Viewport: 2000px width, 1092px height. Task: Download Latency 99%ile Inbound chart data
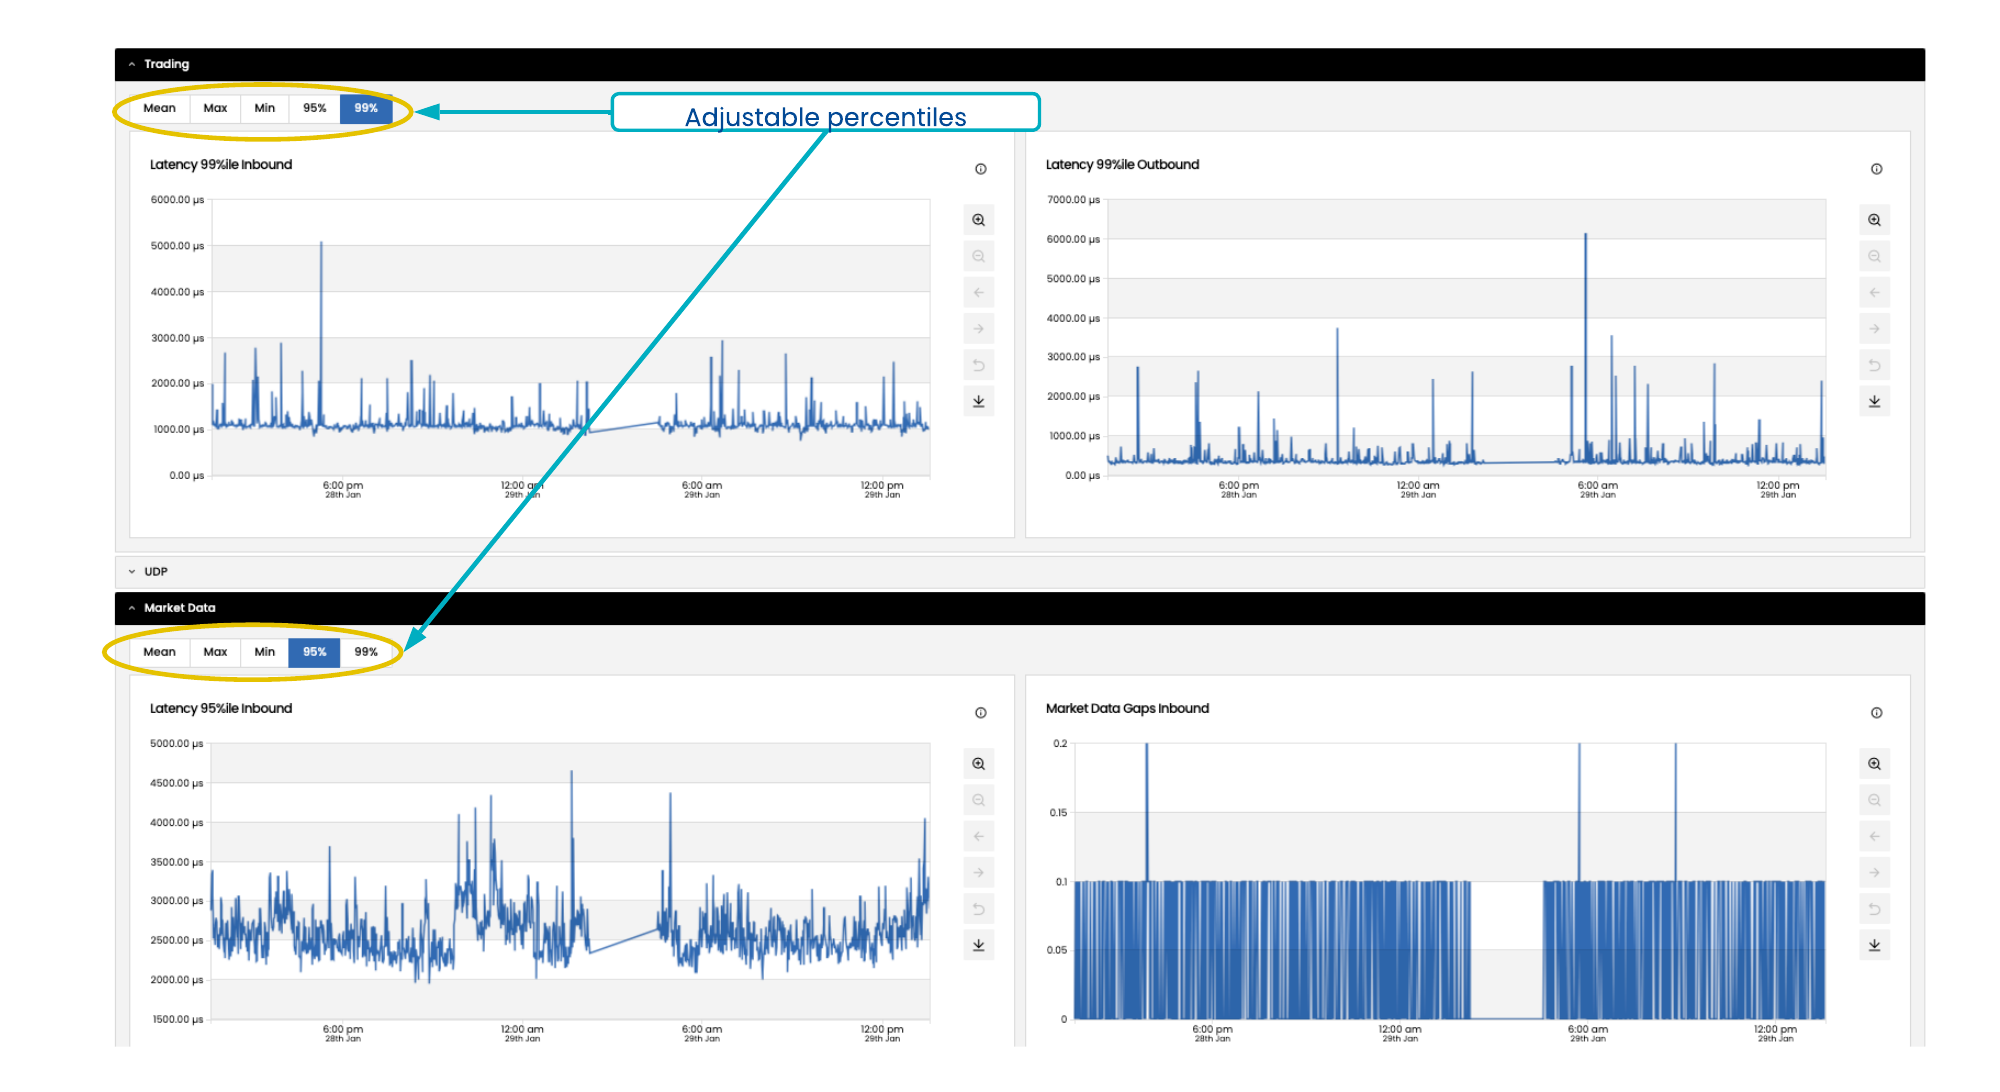pos(979,401)
